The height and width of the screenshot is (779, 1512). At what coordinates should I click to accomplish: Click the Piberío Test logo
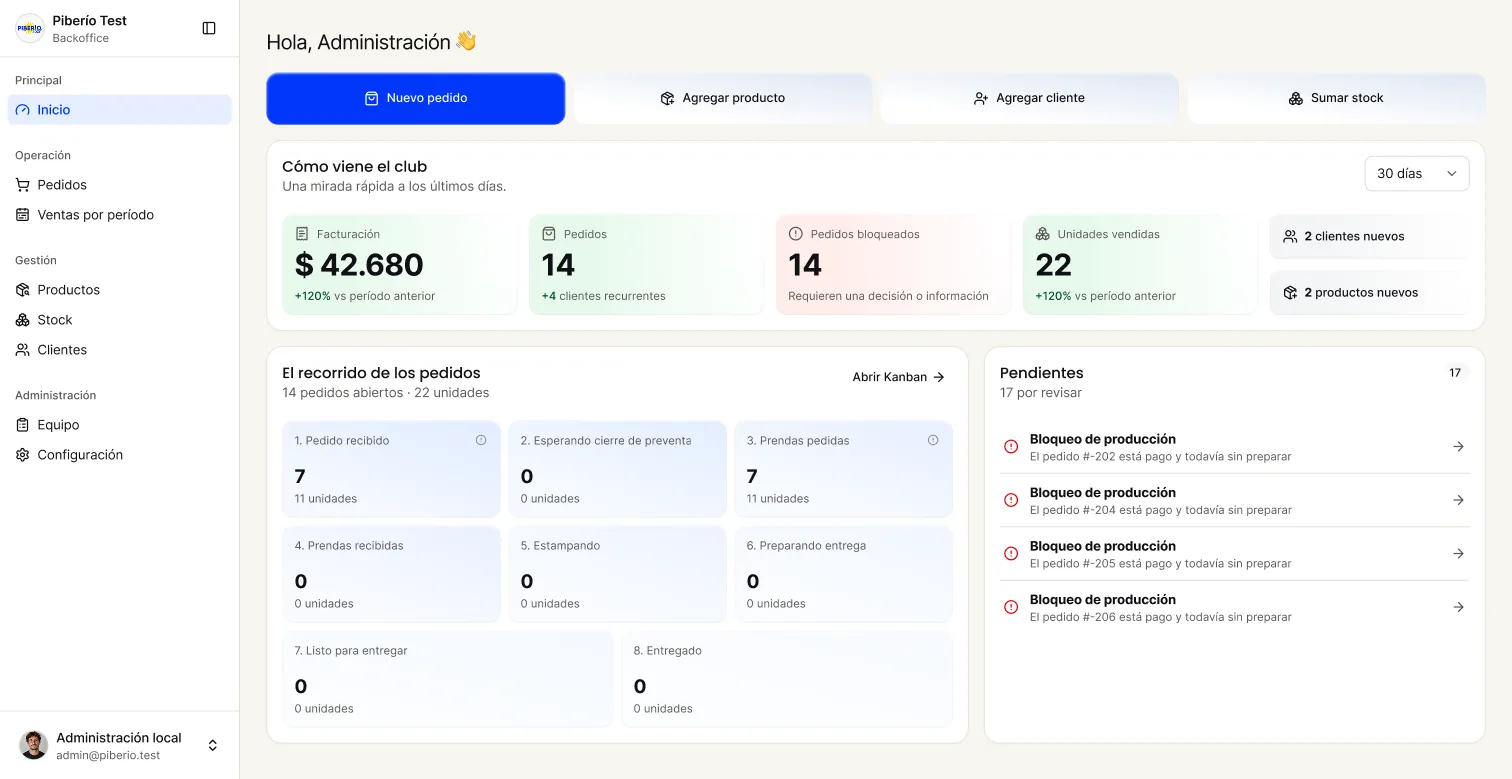[29, 28]
